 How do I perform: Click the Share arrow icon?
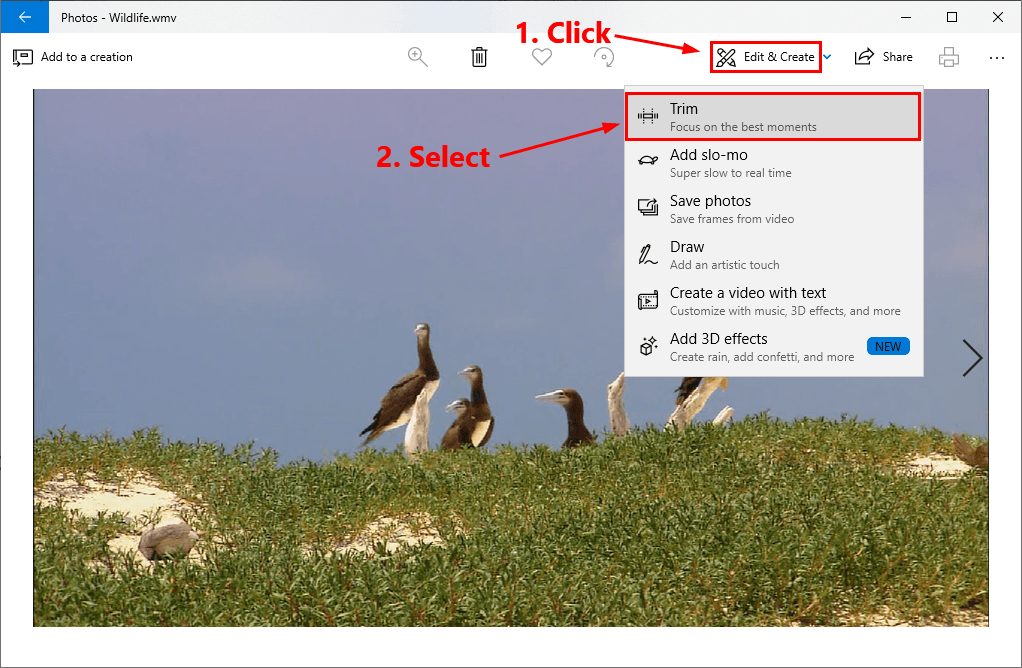click(x=864, y=57)
